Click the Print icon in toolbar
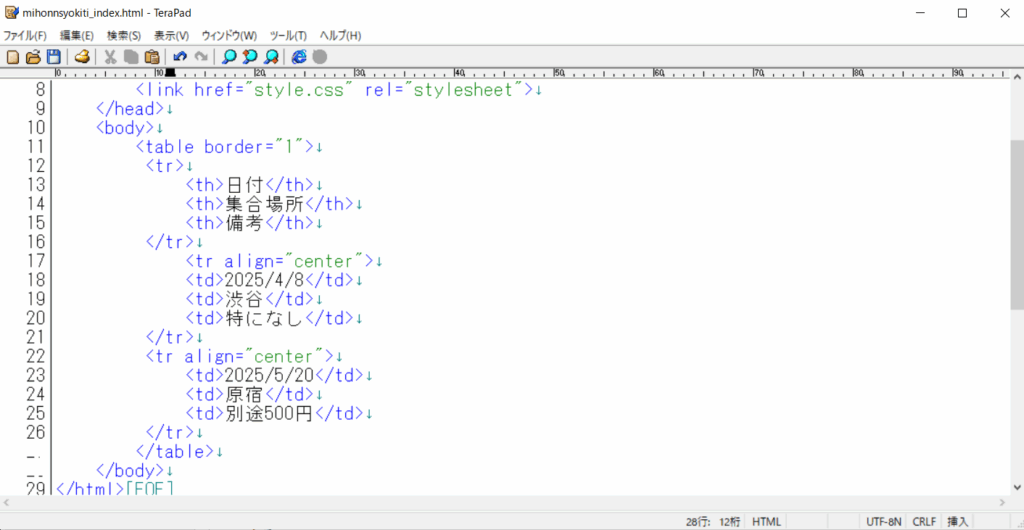1024x530 pixels. coord(83,56)
